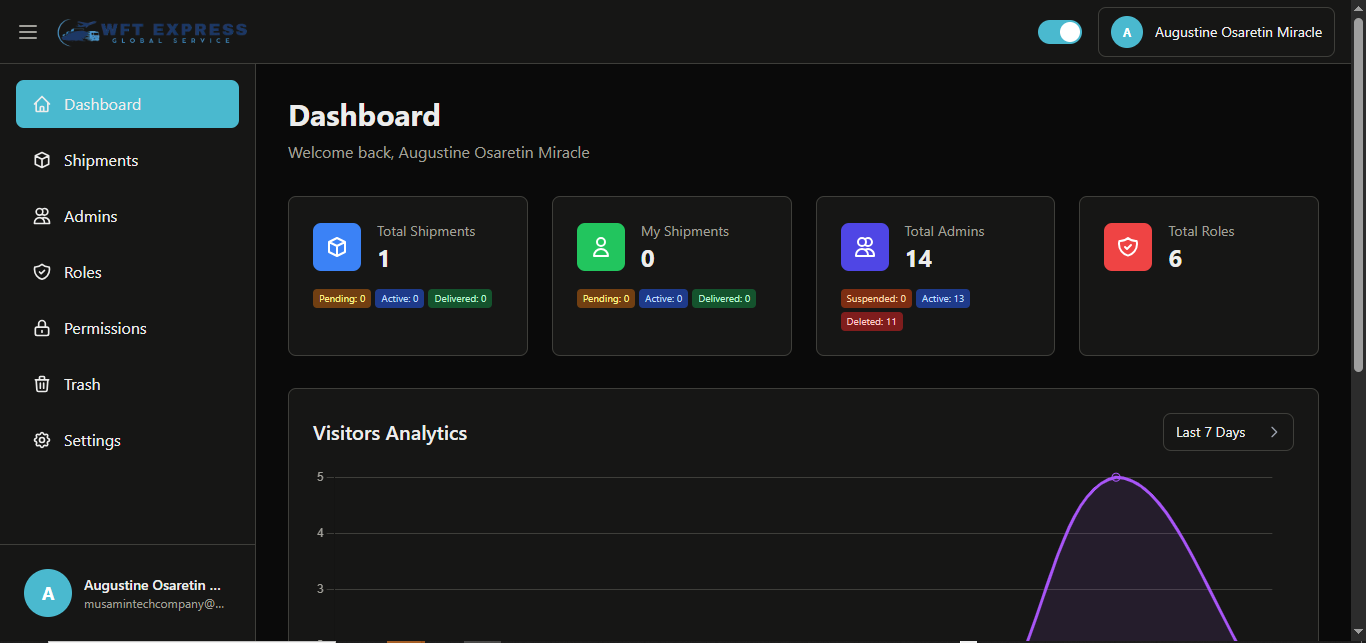The image size is (1366, 643).
Task: Select Settings in the sidebar menu
Action: 91,440
